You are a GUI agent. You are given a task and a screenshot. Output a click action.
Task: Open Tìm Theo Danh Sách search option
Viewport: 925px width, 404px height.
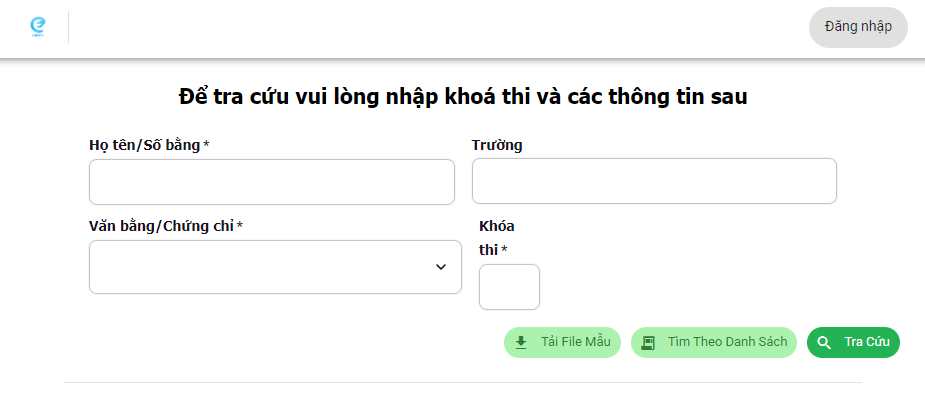pyautogui.click(x=714, y=342)
